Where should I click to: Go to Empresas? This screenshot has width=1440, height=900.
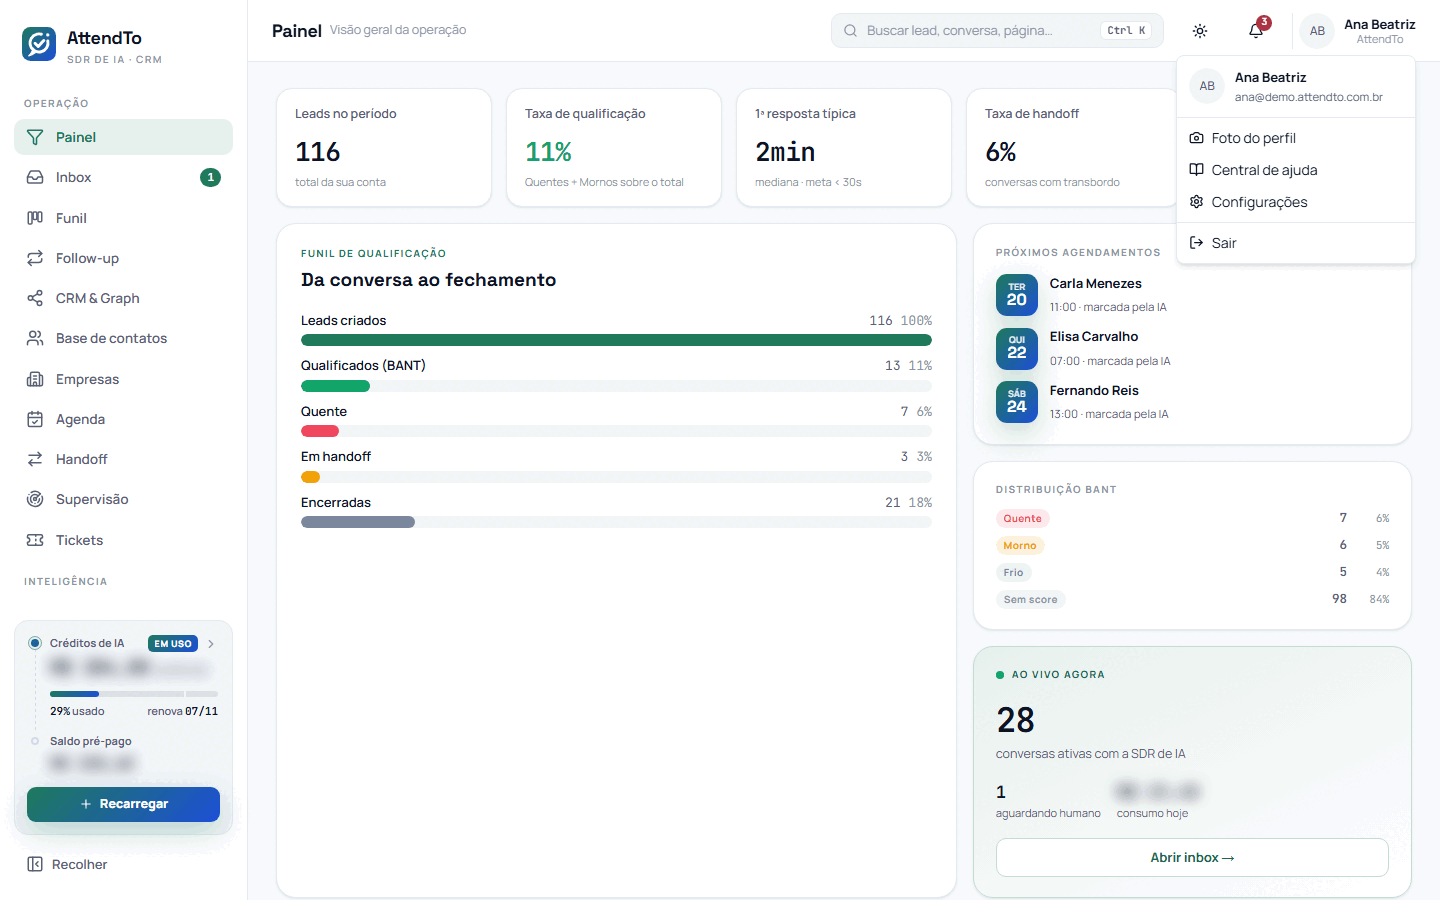tap(123, 379)
